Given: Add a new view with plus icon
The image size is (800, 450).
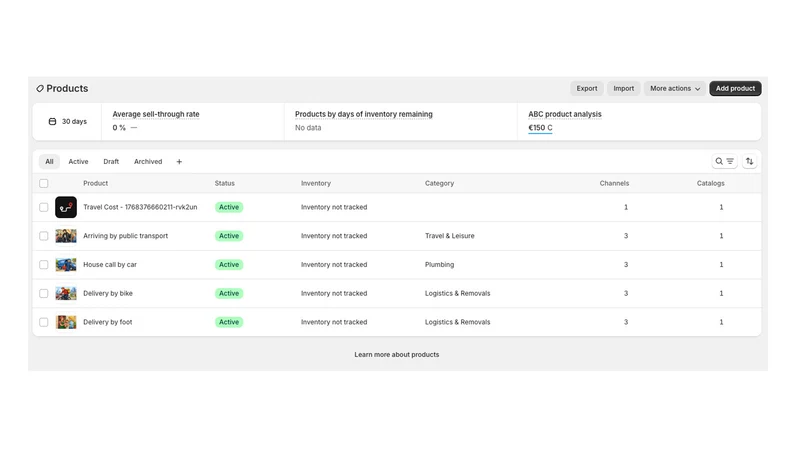Looking at the screenshot, I should click(179, 162).
